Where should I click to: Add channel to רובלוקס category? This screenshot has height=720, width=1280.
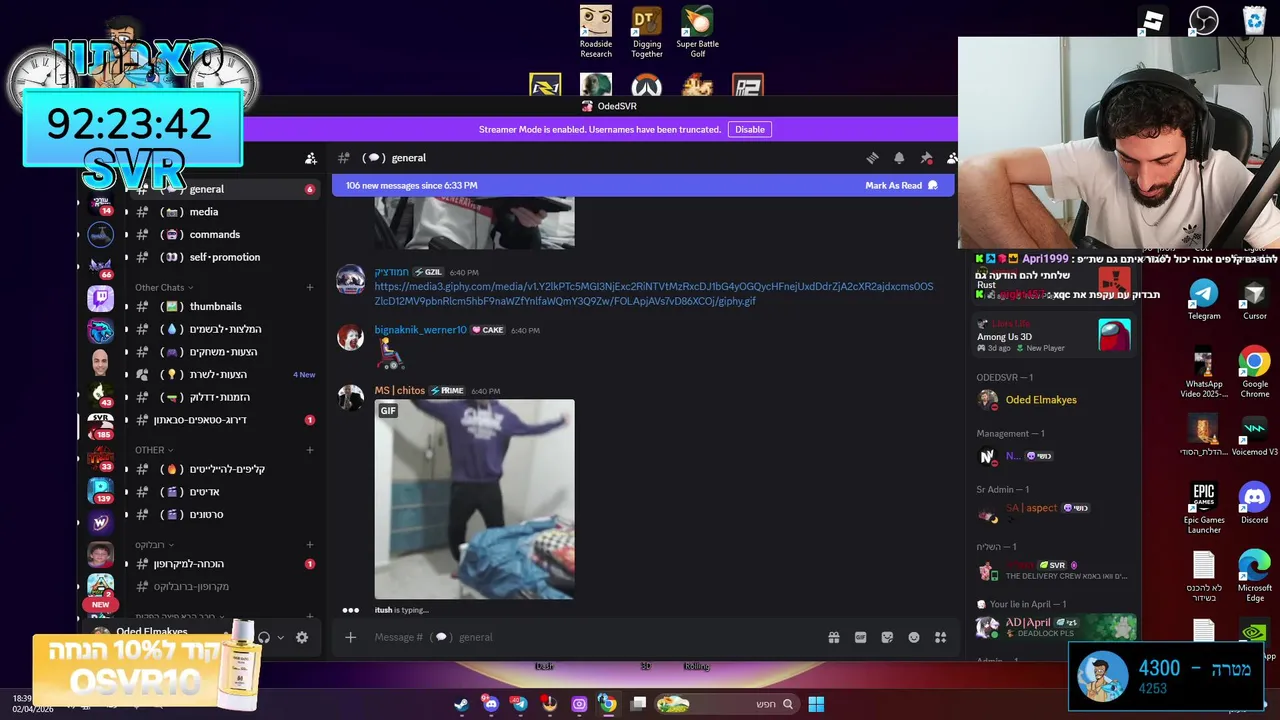tap(309, 545)
